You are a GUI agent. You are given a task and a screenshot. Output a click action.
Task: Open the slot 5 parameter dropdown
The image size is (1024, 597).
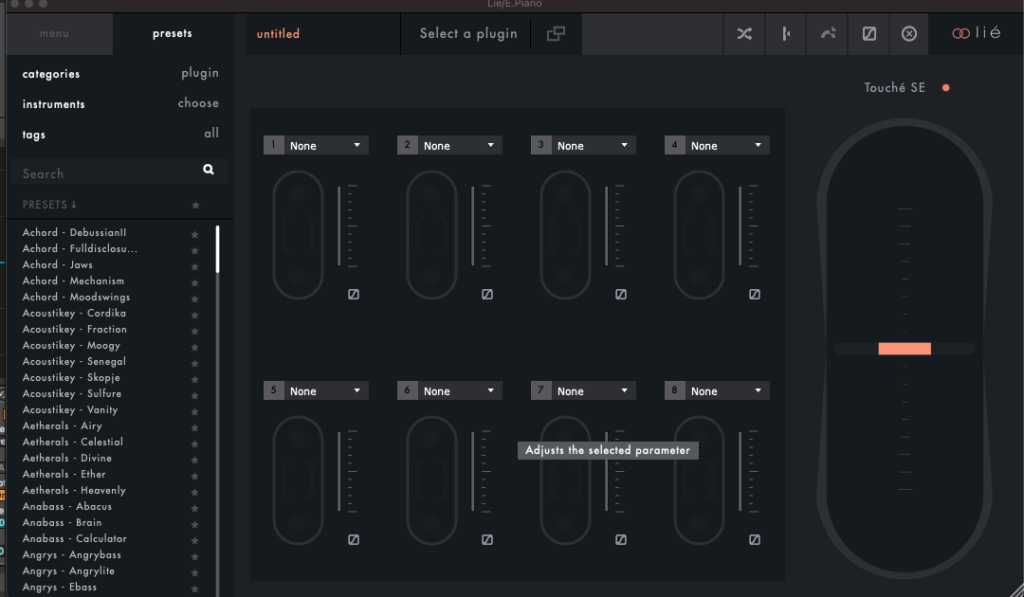(x=316, y=391)
